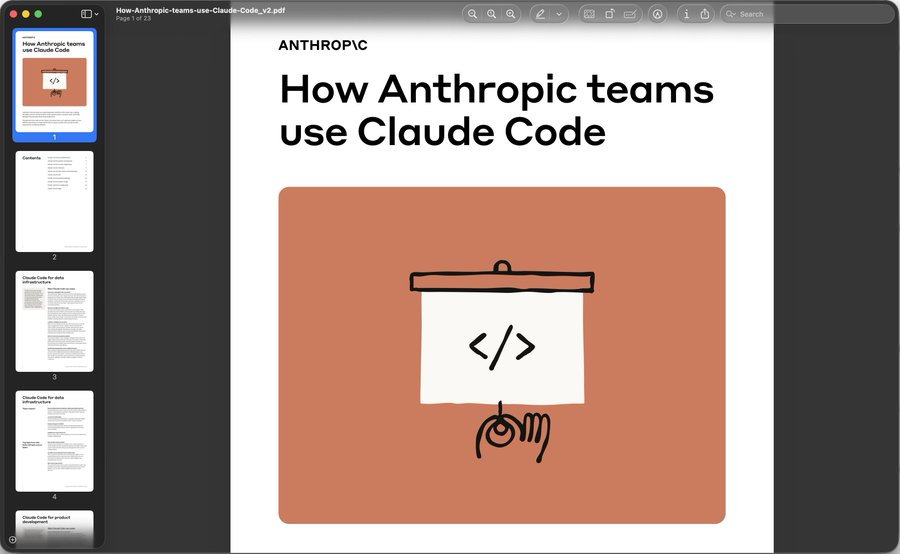Click into the Search field
Screen dimensions: 900x554
(807, 14)
